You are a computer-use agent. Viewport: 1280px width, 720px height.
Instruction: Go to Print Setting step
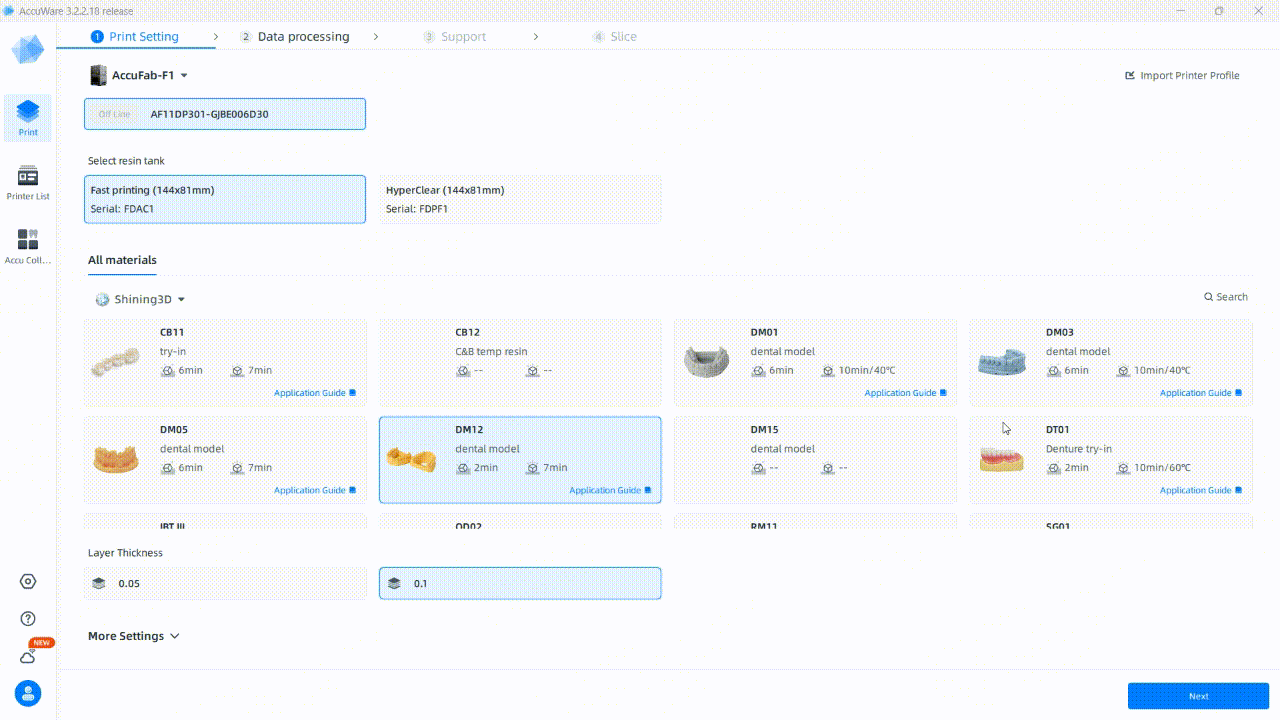[x=135, y=37]
